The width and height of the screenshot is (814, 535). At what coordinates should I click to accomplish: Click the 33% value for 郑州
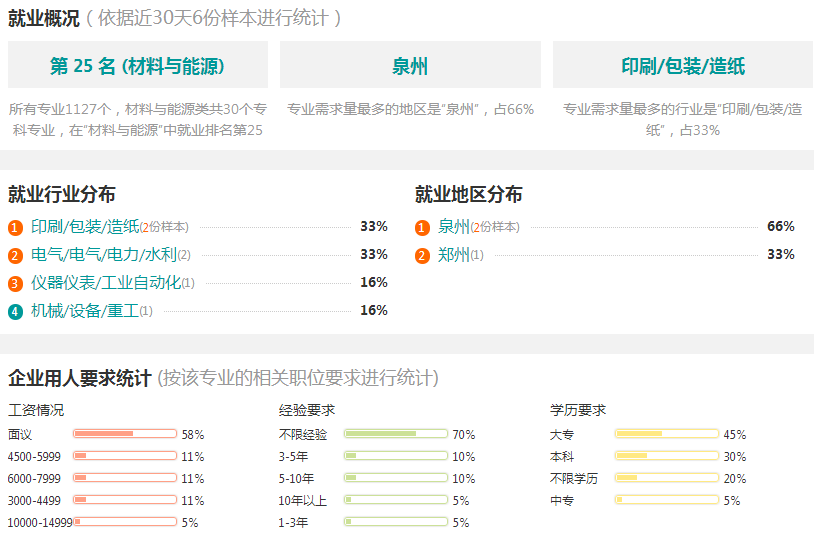pyautogui.click(x=781, y=254)
